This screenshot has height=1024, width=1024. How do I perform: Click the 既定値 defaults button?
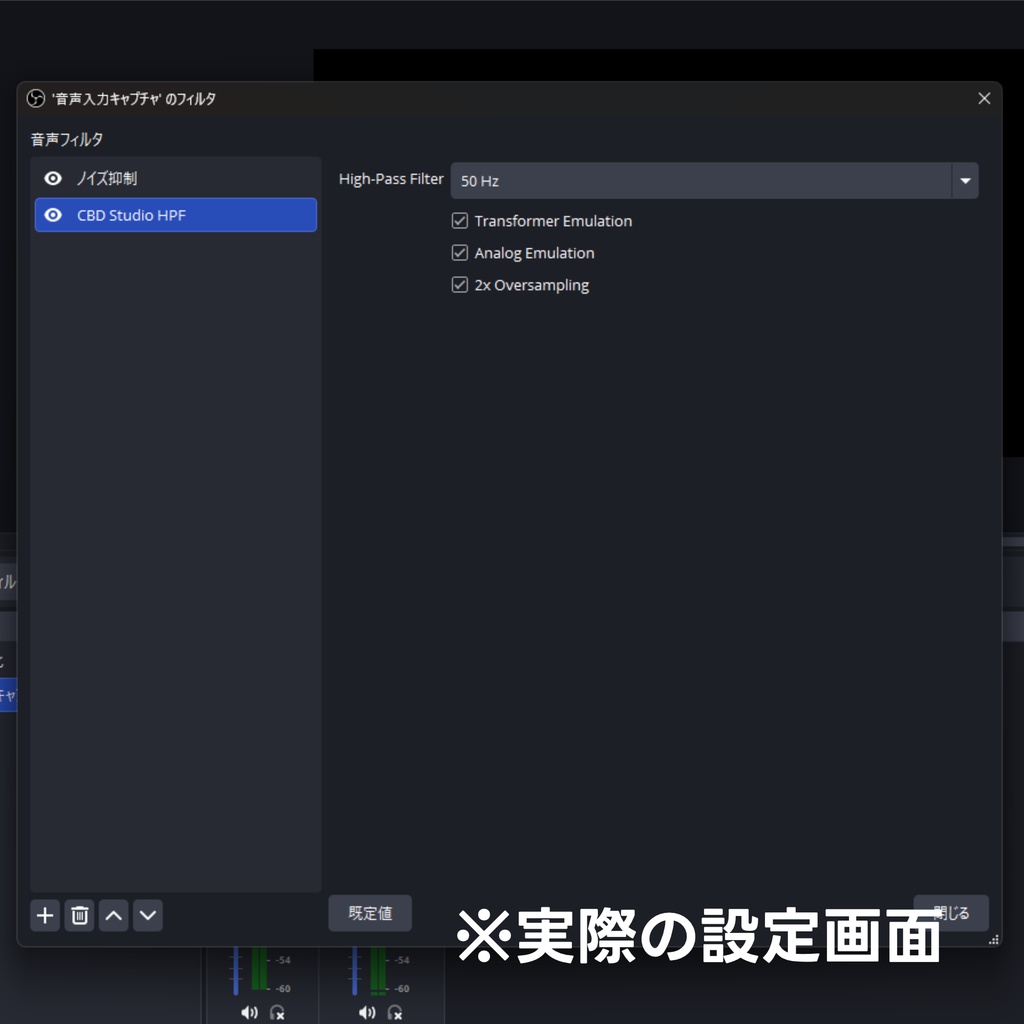pos(370,913)
